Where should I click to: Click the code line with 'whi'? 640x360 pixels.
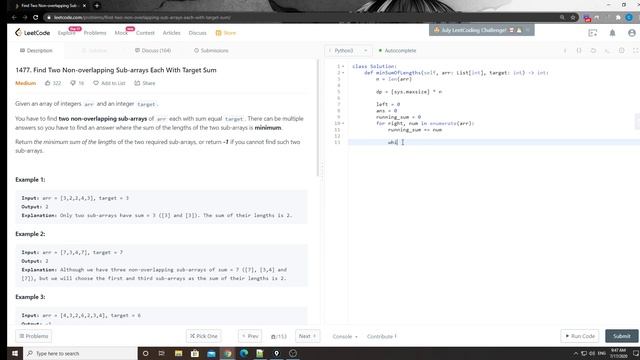(494, 142)
